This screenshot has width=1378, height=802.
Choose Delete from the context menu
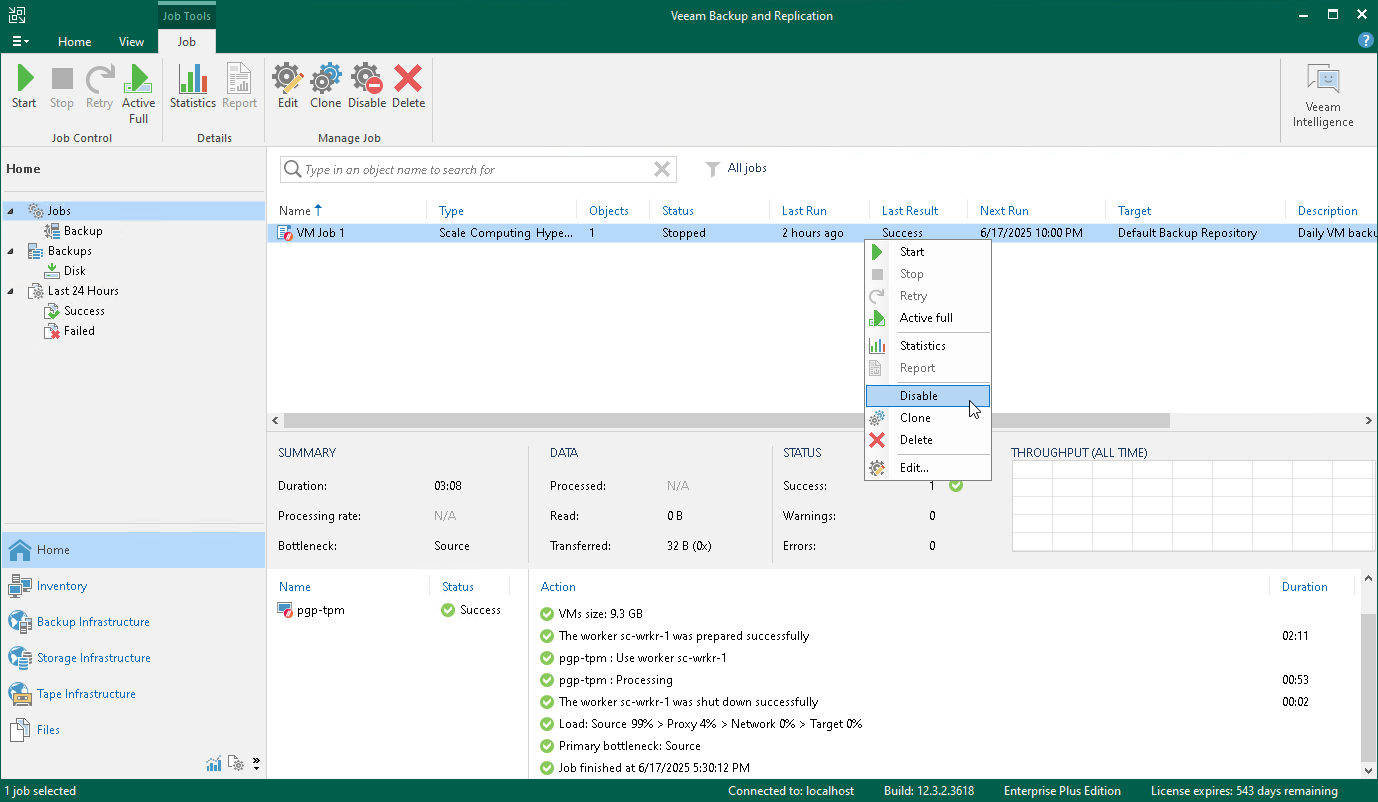pyautogui.click(x=928, y=440)
